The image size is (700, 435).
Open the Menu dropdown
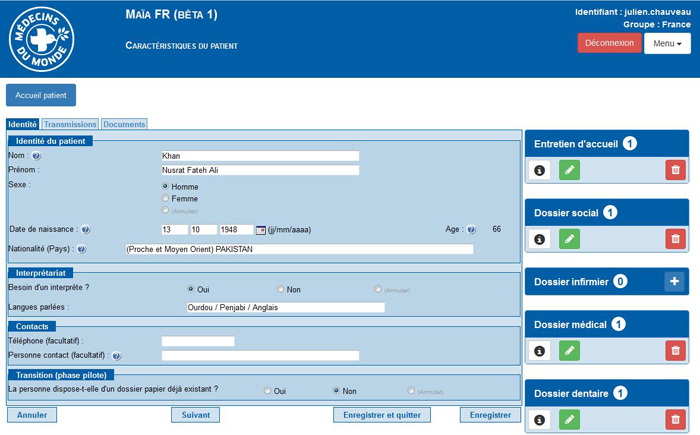click(x=667, y=44)
